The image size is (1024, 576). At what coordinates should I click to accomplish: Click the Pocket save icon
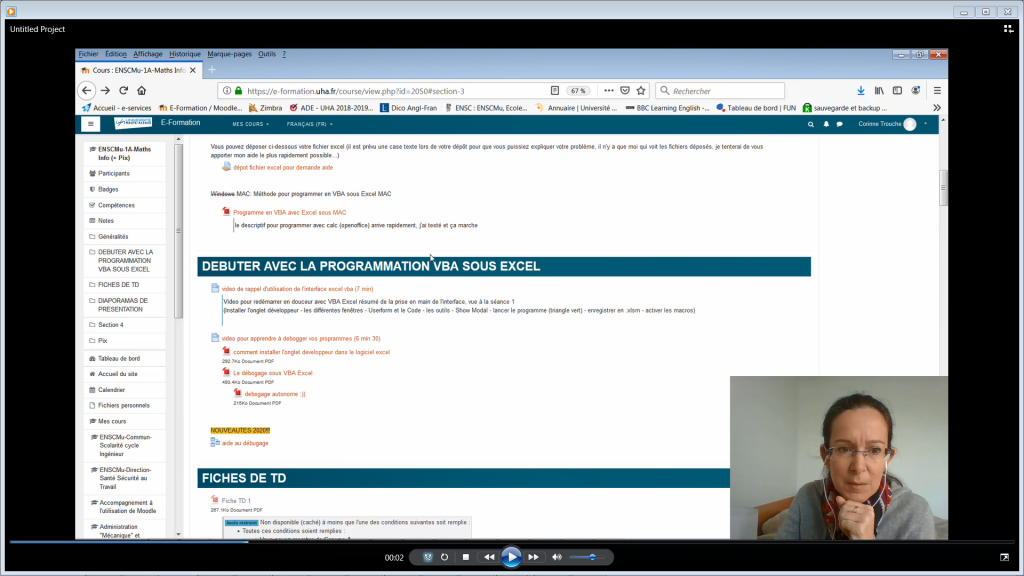(625, 91)
